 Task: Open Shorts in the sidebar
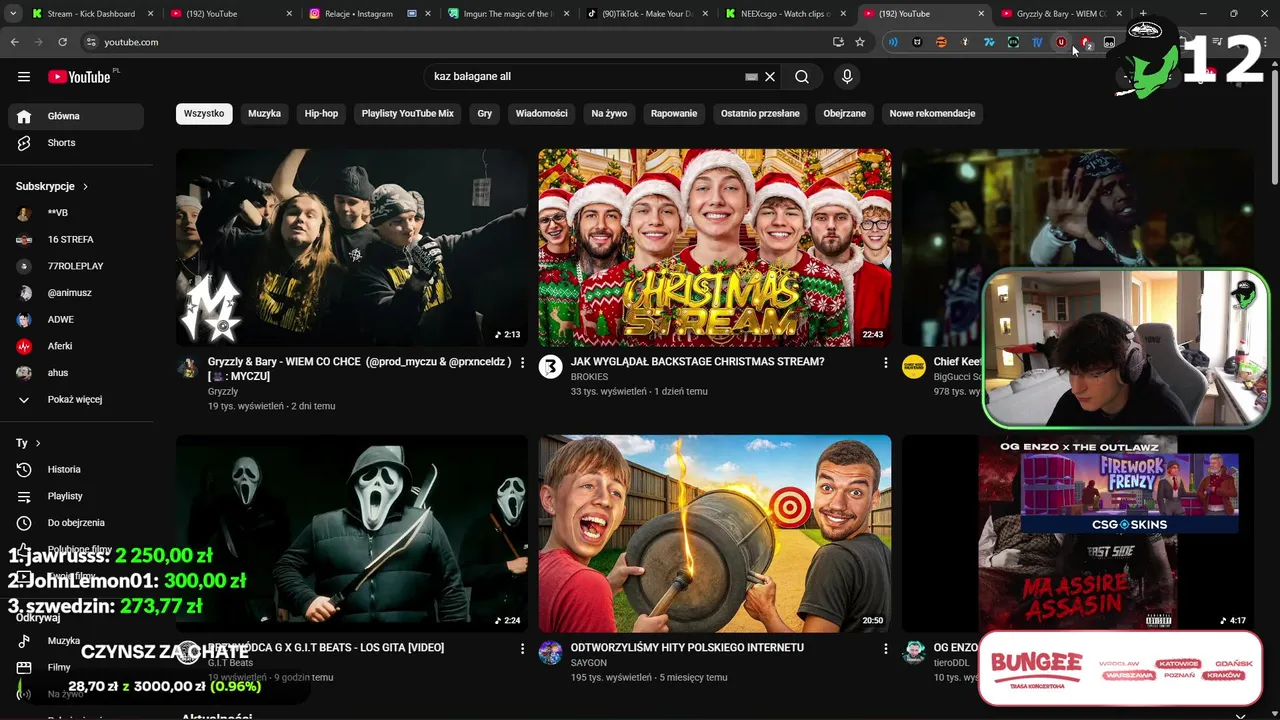click(x=76, y=143)
